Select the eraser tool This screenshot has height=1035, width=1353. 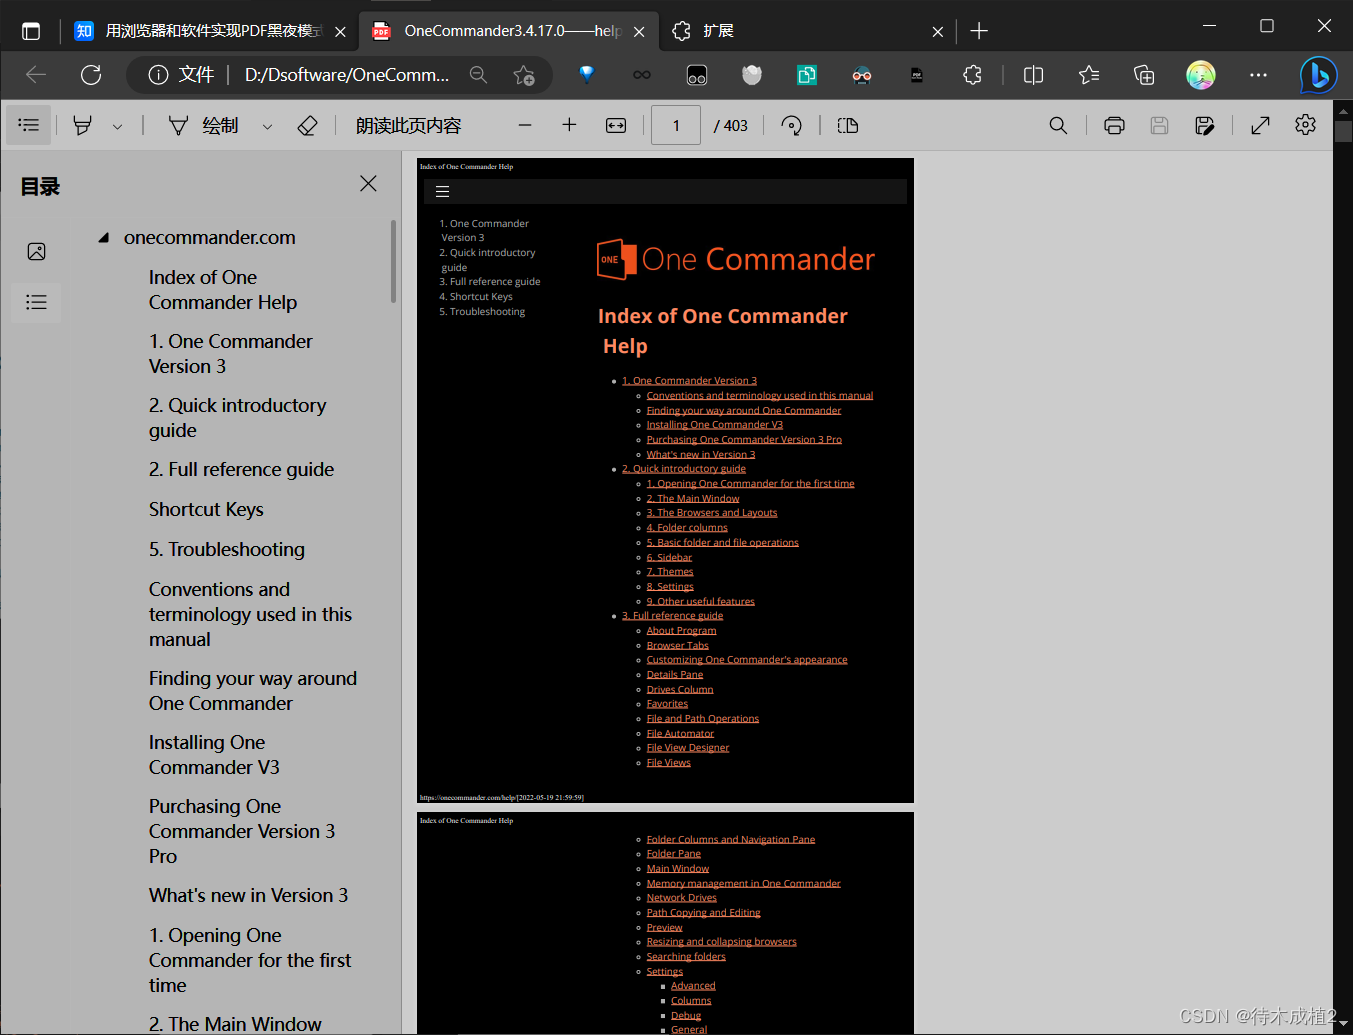pyautogui.click(x=308, y=125)
